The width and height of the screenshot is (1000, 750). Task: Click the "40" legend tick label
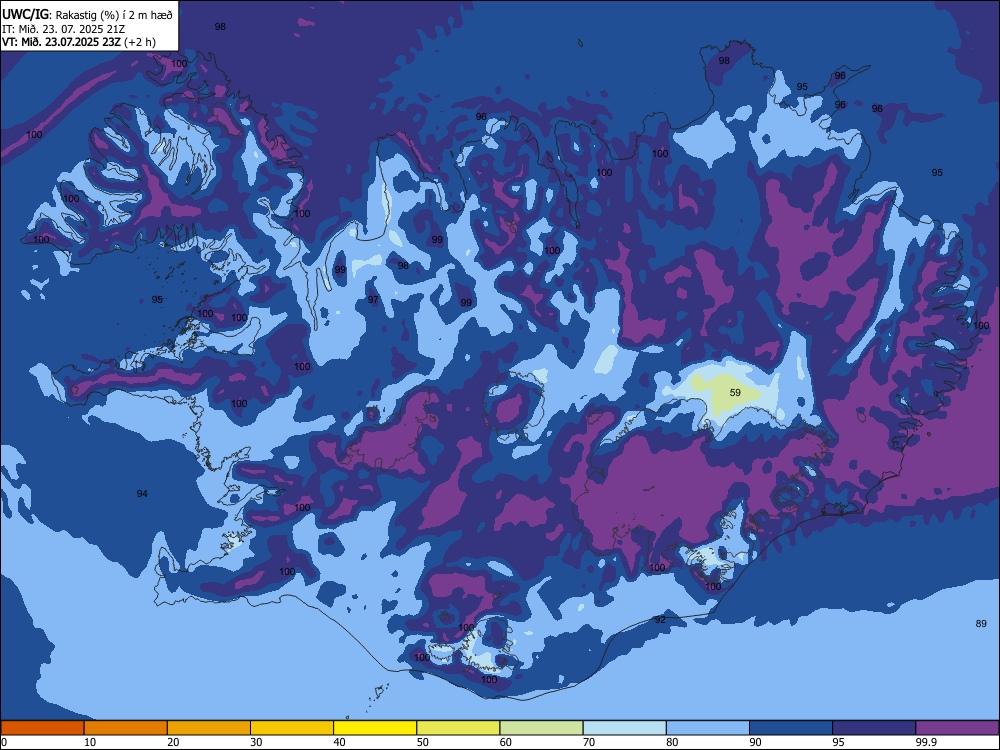339,742
